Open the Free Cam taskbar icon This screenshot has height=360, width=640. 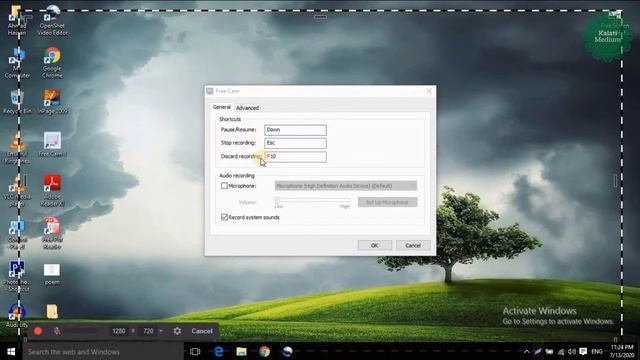[287, 351]
